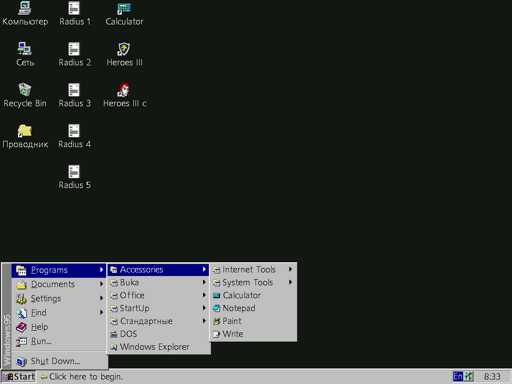Click the Documents folder icon in Start menu
Viewport: 512px width, 384px height.
point(21,284)
